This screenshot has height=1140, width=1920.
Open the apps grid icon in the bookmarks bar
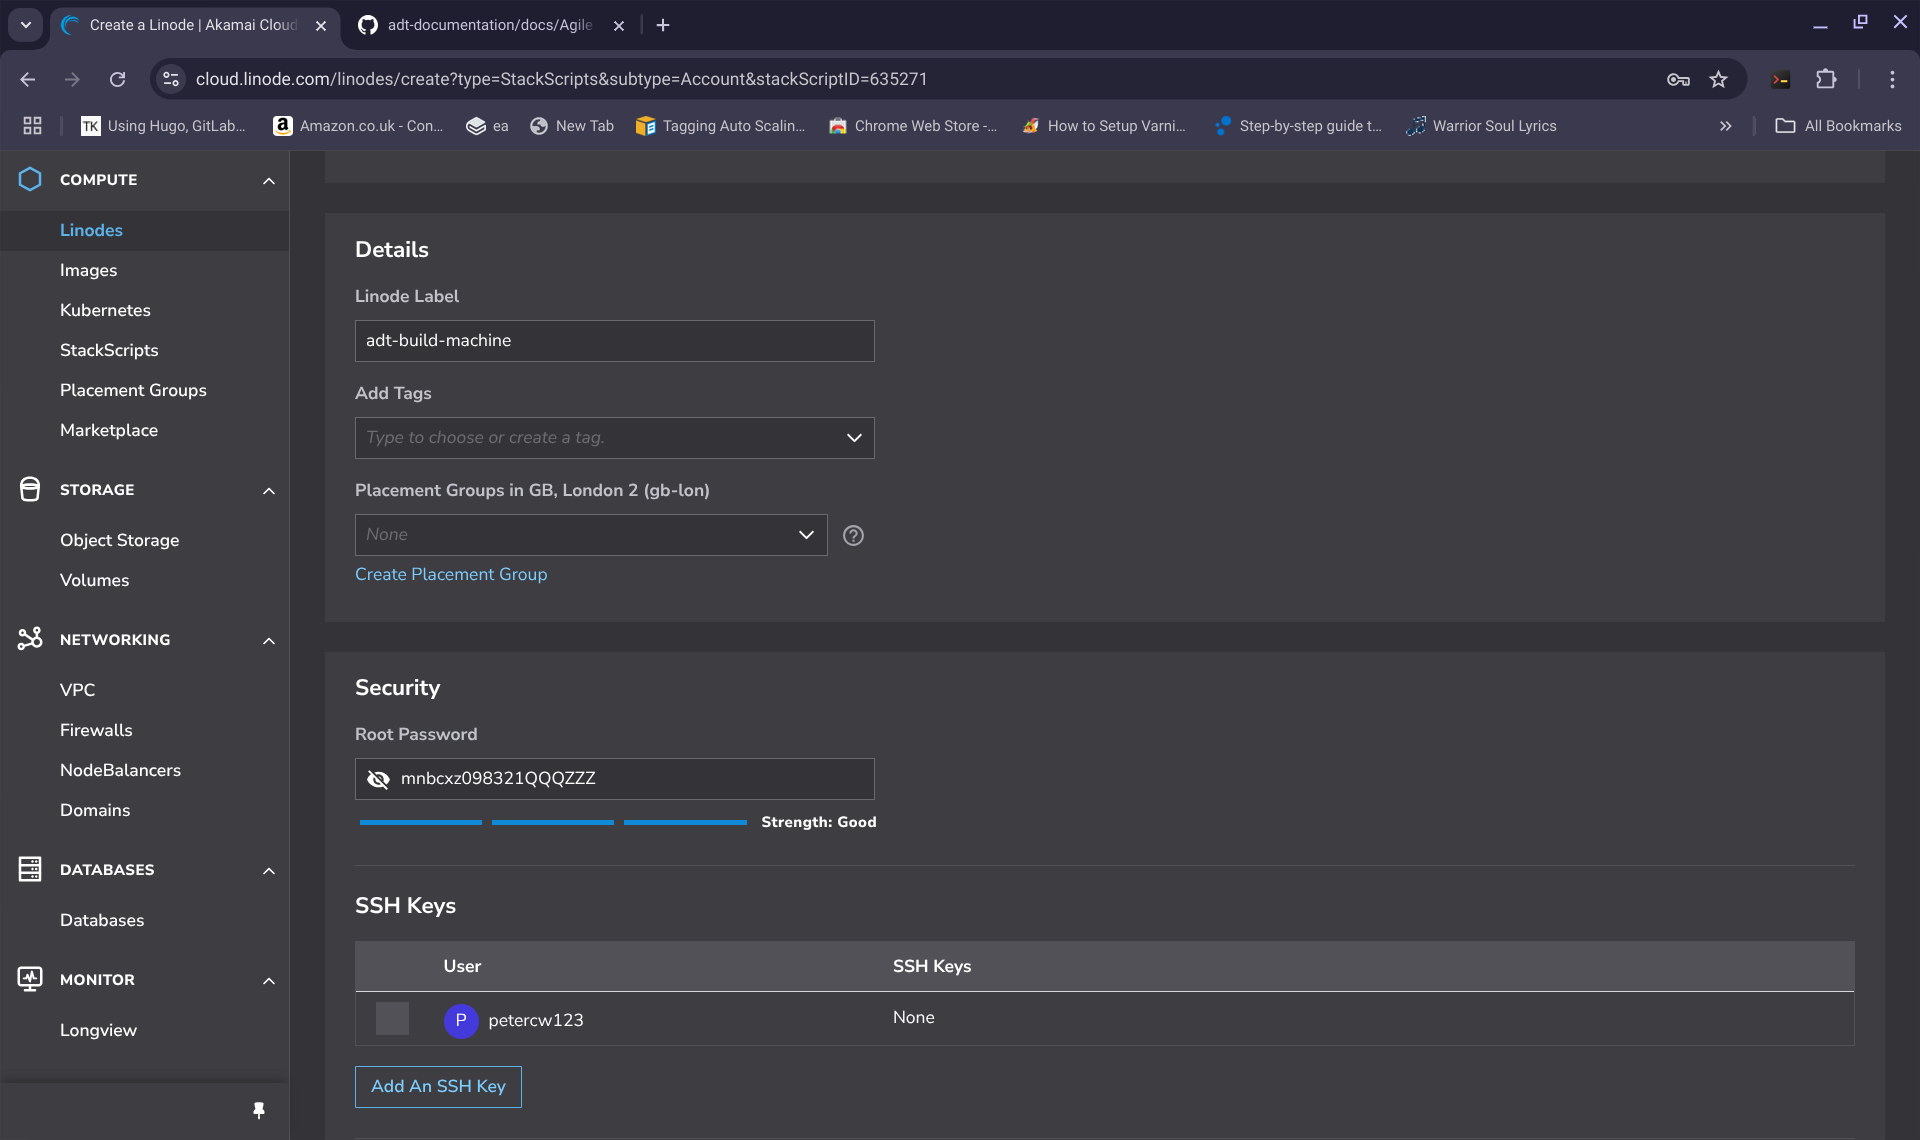pyautogui.click(x=33, y=125)
